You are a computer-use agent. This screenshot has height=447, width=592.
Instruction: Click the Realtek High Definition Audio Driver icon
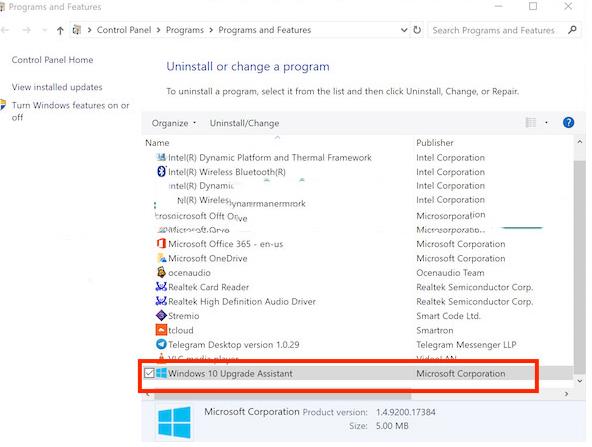click(x=161, y=301)
